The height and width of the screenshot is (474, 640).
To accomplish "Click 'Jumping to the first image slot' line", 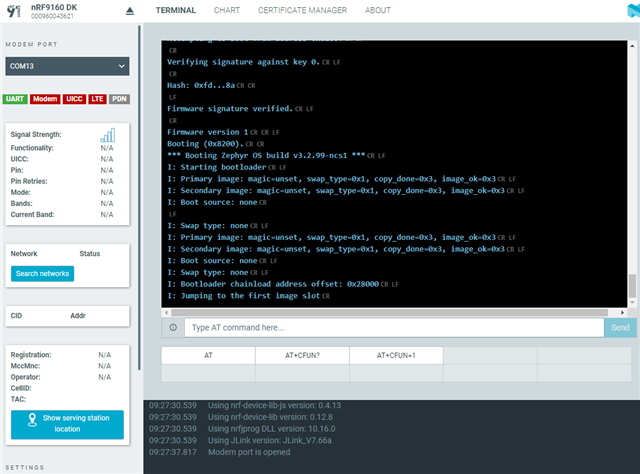I will pos(244,296).
